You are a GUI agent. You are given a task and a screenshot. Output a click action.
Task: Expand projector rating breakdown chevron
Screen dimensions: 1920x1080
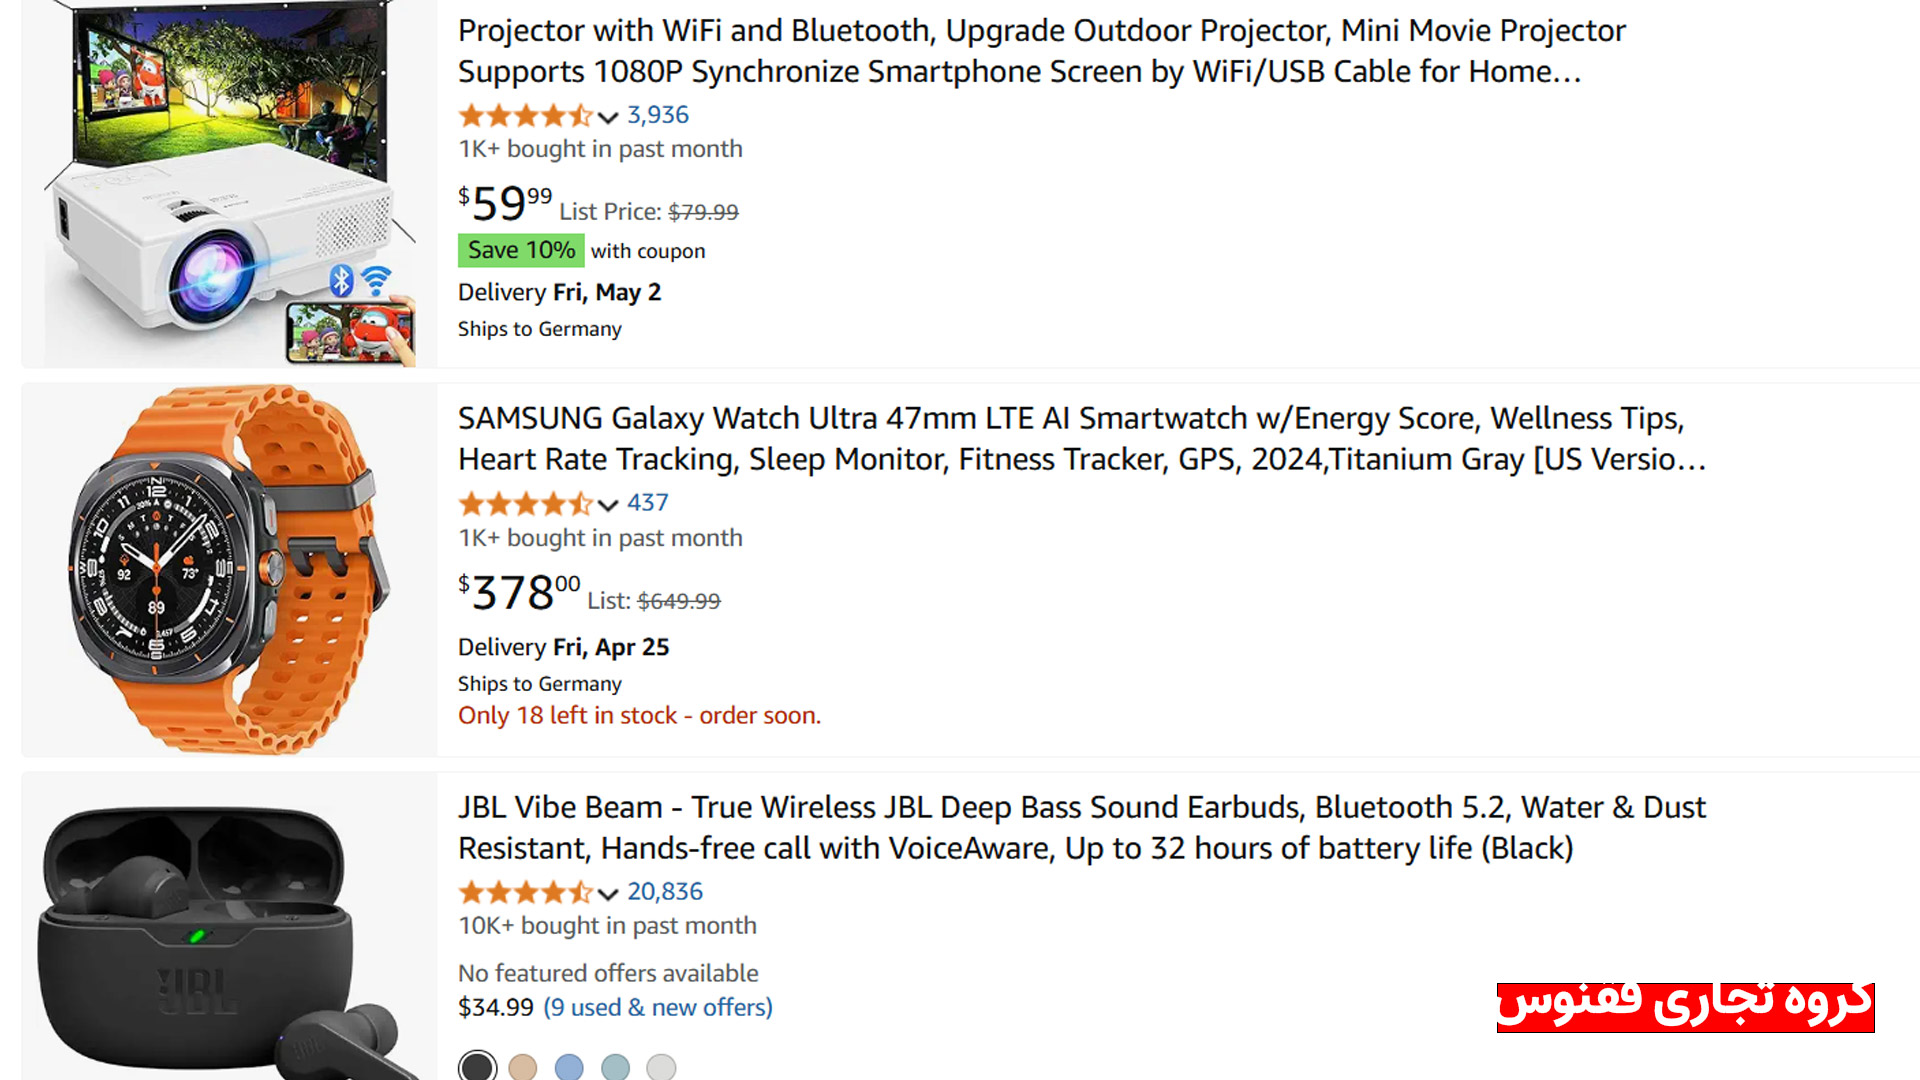coord(608,118)
